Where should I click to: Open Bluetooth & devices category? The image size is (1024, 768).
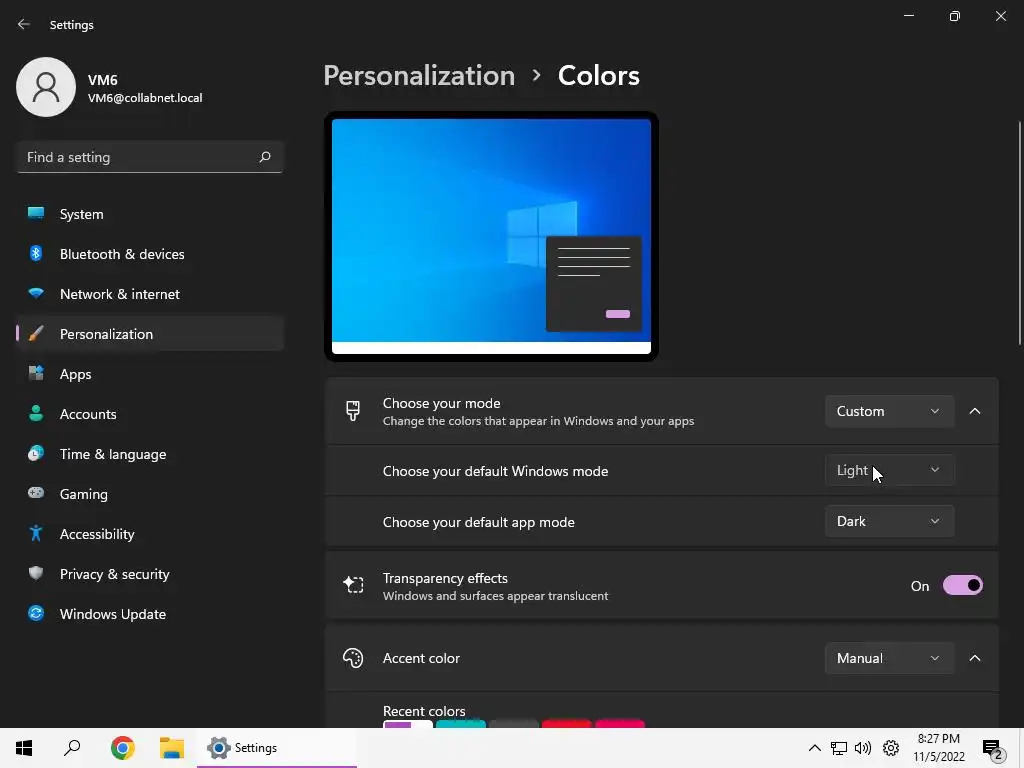click(150, 254)
